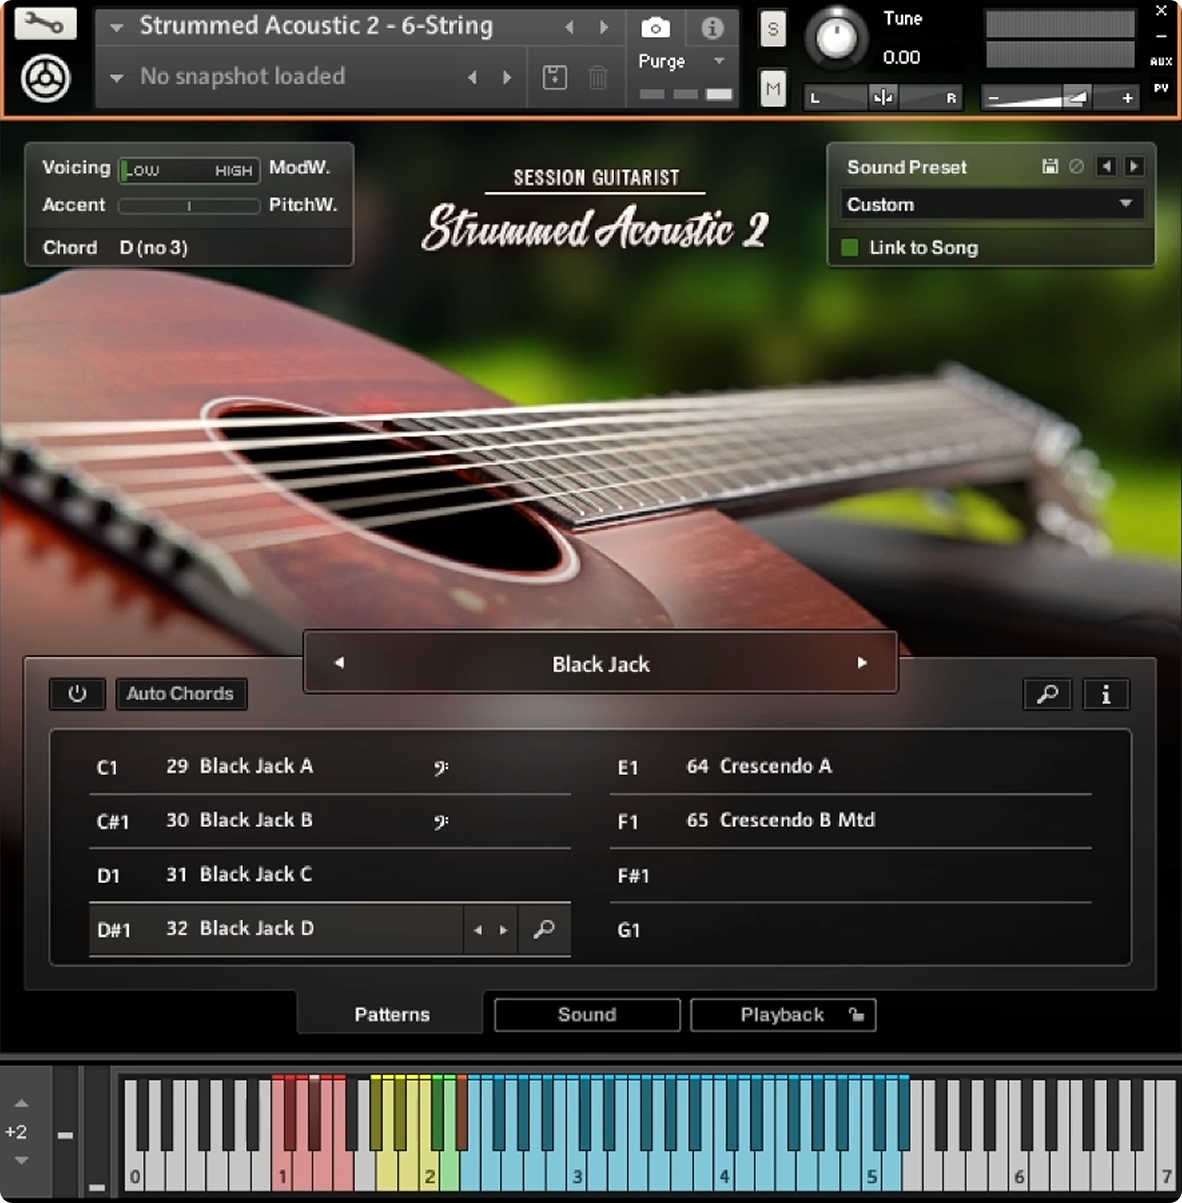
Task: Open the song browser magnifier icon
Action: 1047,694
